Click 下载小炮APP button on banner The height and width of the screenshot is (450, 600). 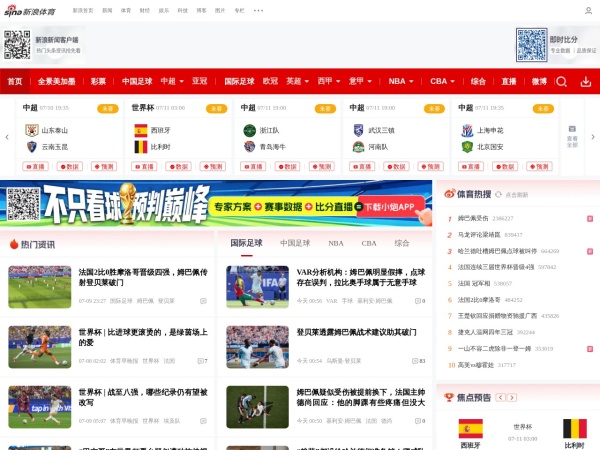(391, 207)
